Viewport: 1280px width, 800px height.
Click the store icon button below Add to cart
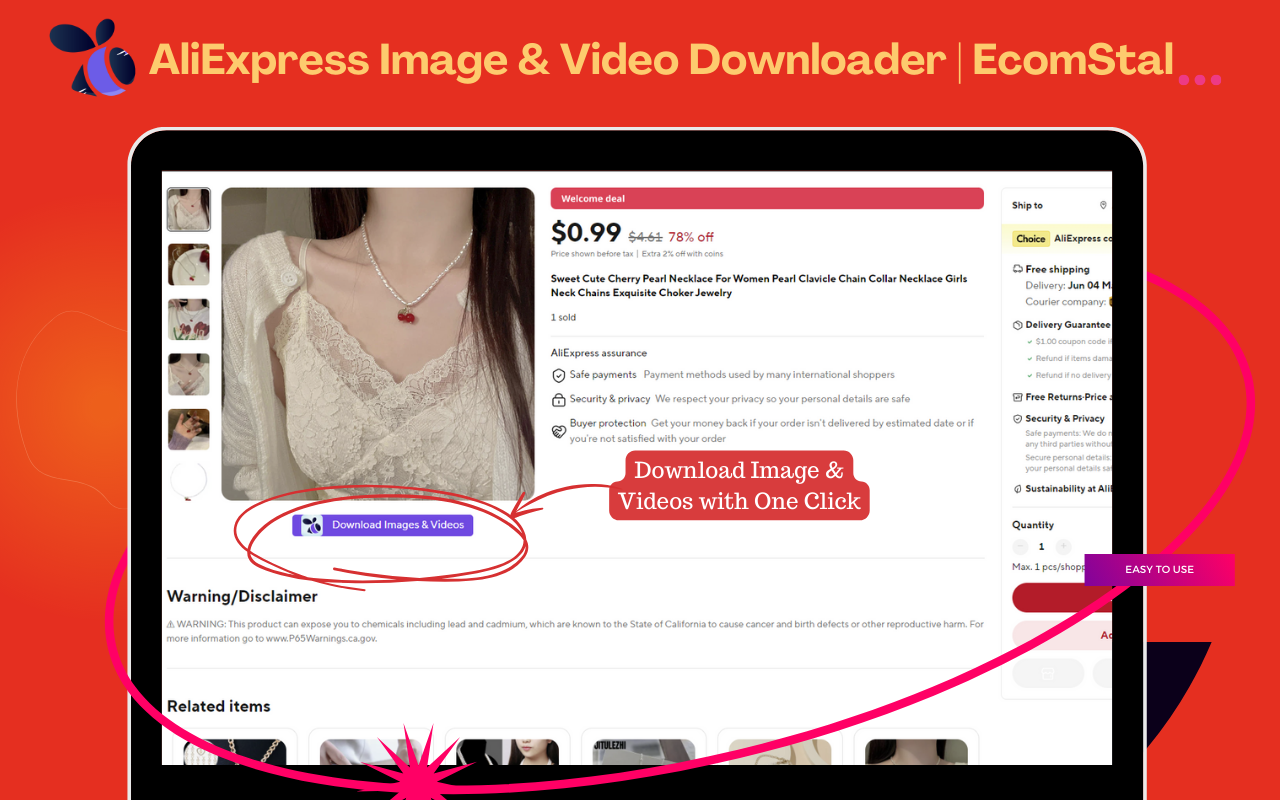pos(1048,673)
